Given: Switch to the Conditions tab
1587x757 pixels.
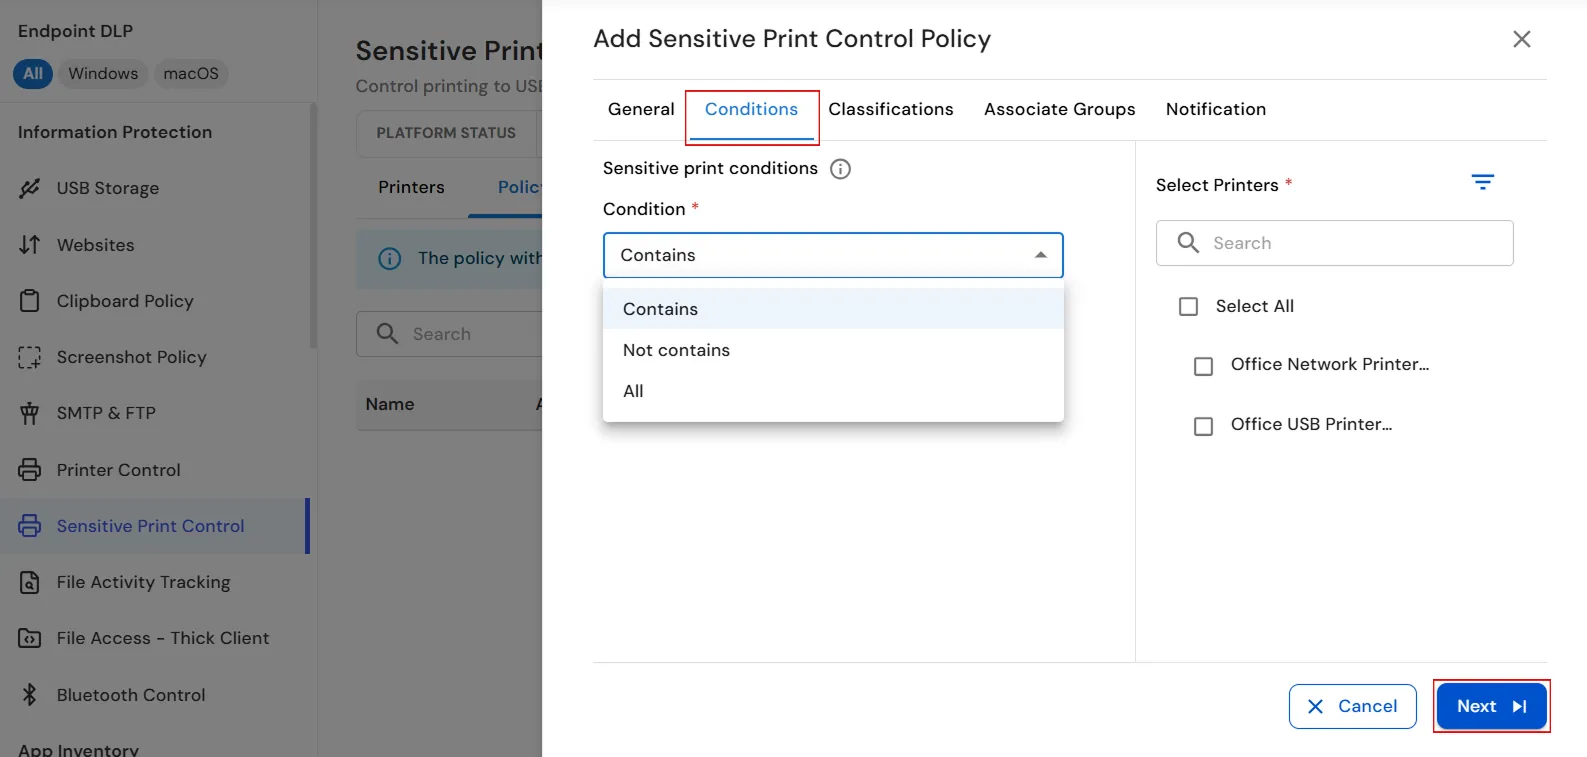Looking at the screenshot, I should pyautogui.click(x=752, y=109).
